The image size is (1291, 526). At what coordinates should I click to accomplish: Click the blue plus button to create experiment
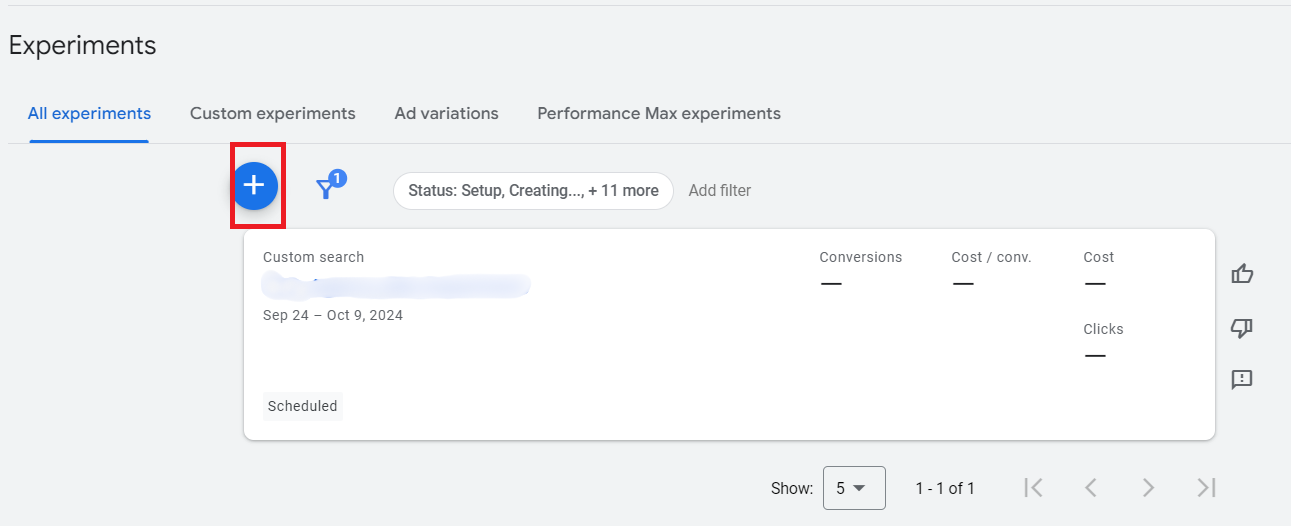pyautogui.click(x=255, y=185)
